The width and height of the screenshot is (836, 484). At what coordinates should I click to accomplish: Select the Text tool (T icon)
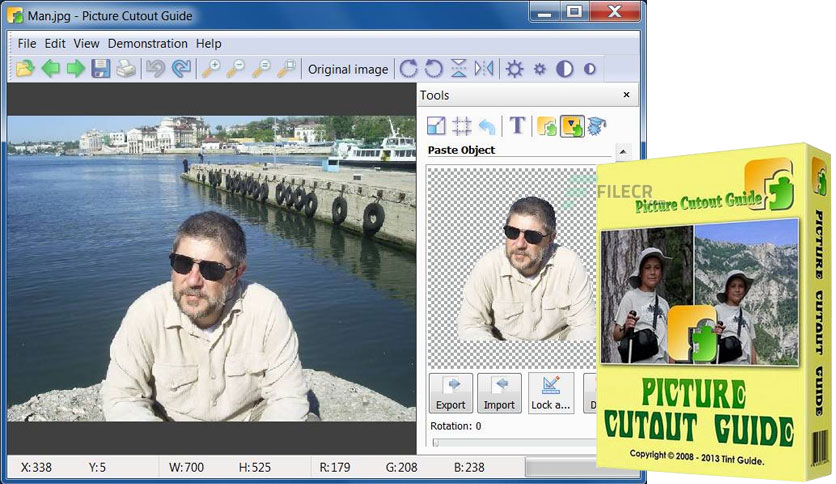pyautogui.click(x=517, y=126)
